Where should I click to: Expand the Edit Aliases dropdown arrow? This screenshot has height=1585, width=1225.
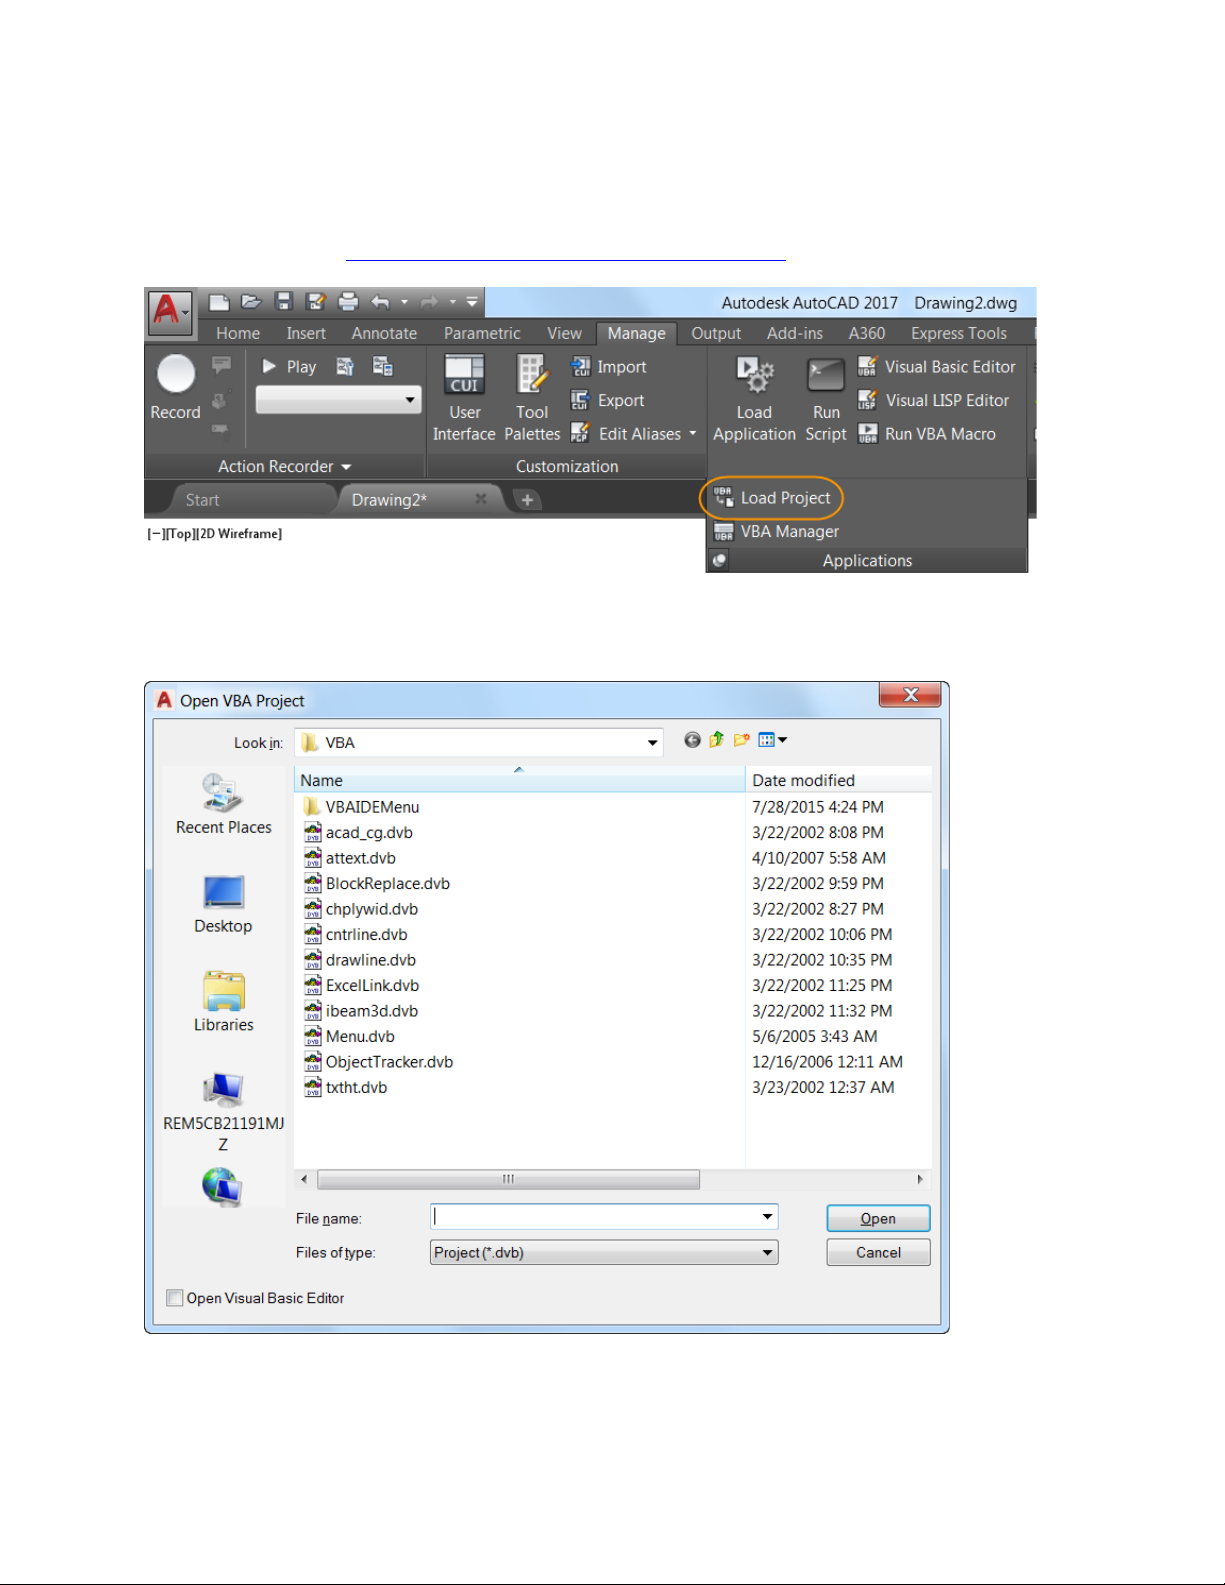pos(693,433)
